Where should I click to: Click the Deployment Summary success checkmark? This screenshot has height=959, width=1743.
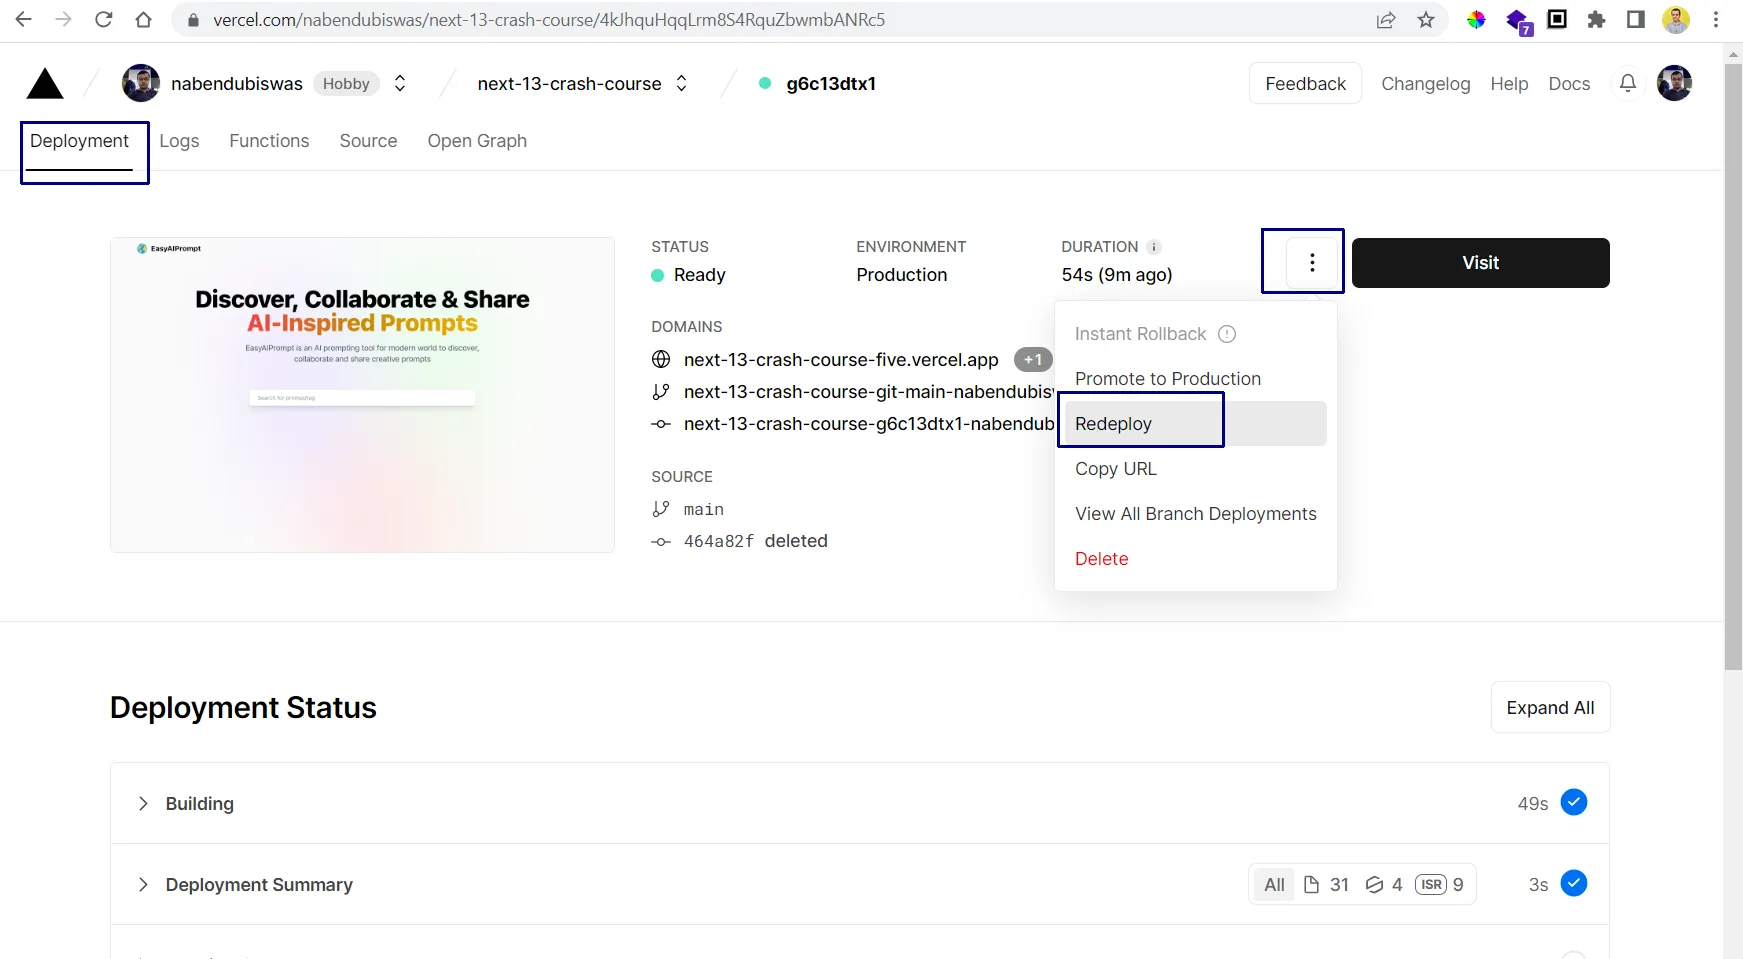(1574, 883)
